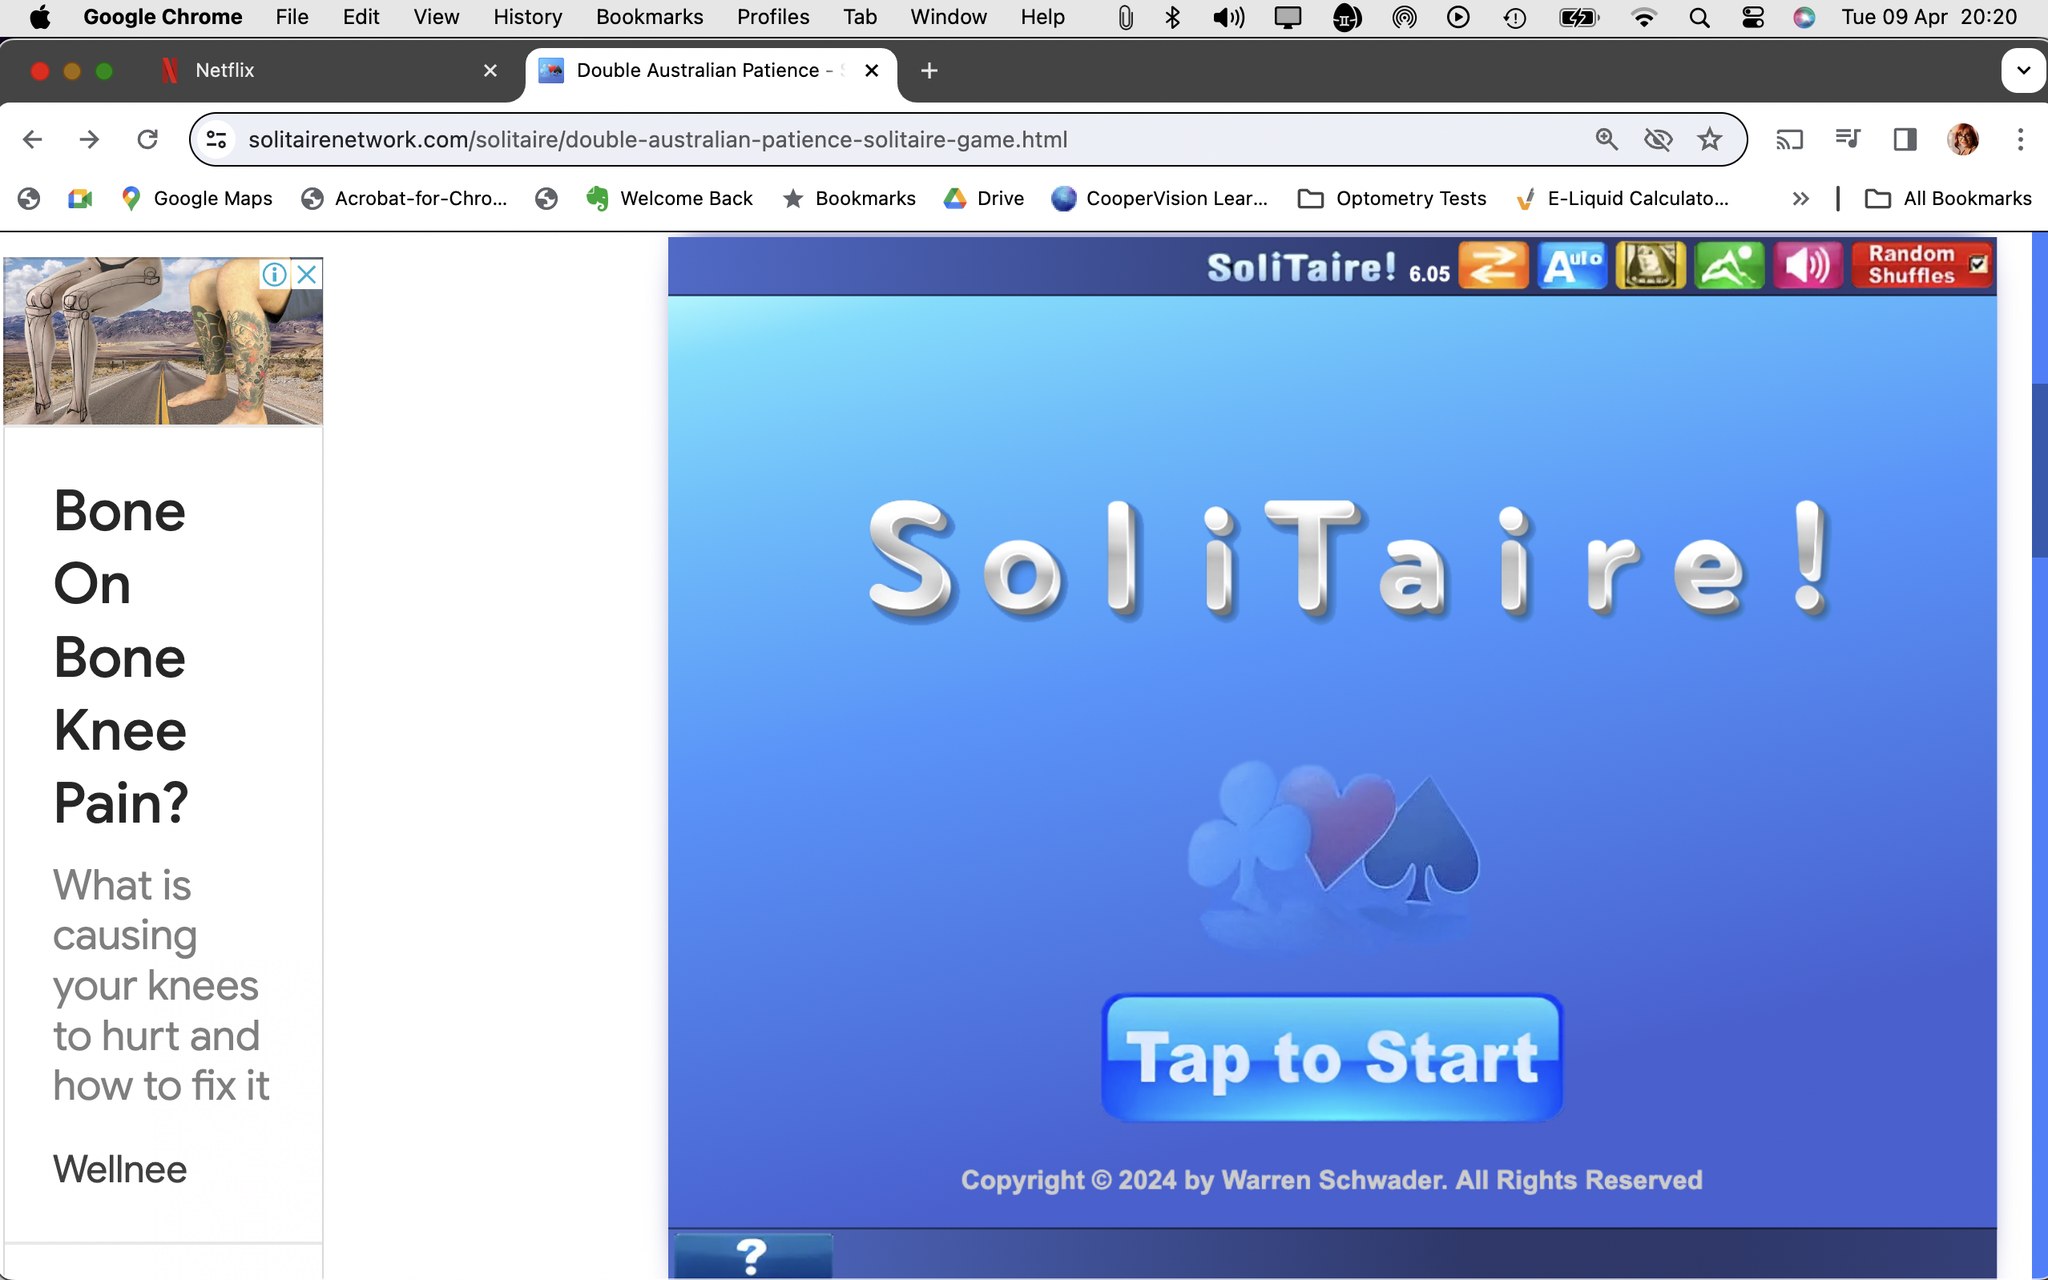Image resolution: width=2048 pixels, height=1280 pixels.
Task: Open the Bookmarks menu in menu bar
Action: [649, 17]
